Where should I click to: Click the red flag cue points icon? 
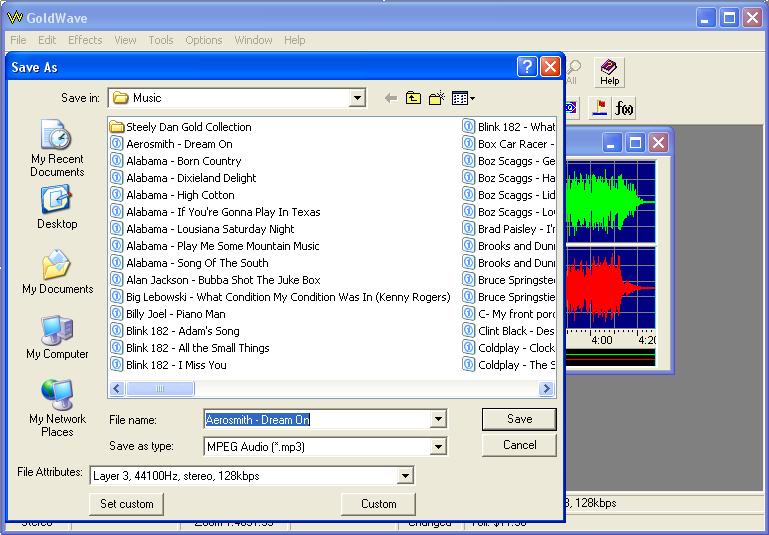(600, 108)
